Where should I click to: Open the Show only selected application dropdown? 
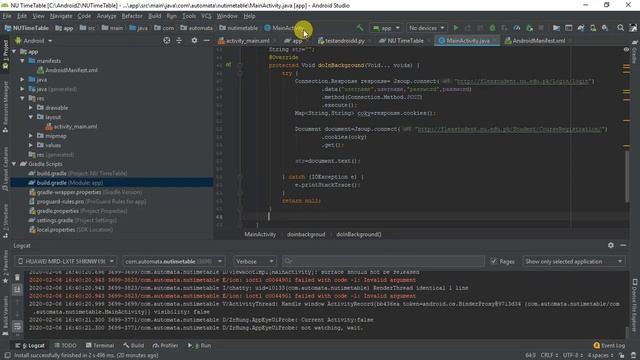(573, 261)
